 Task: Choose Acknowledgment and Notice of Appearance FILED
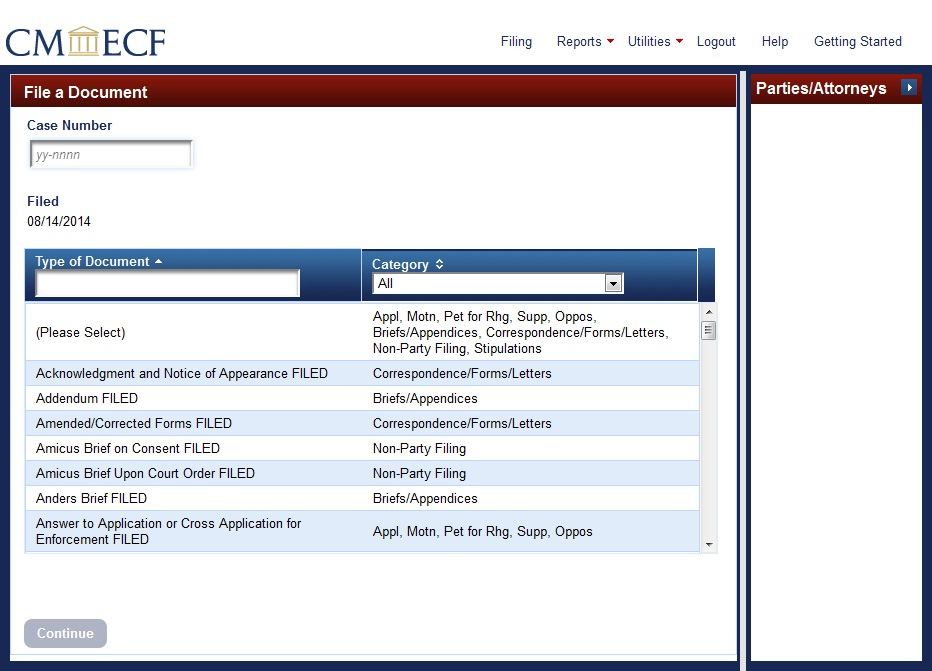pyautogui.click(x=182, y=373)
